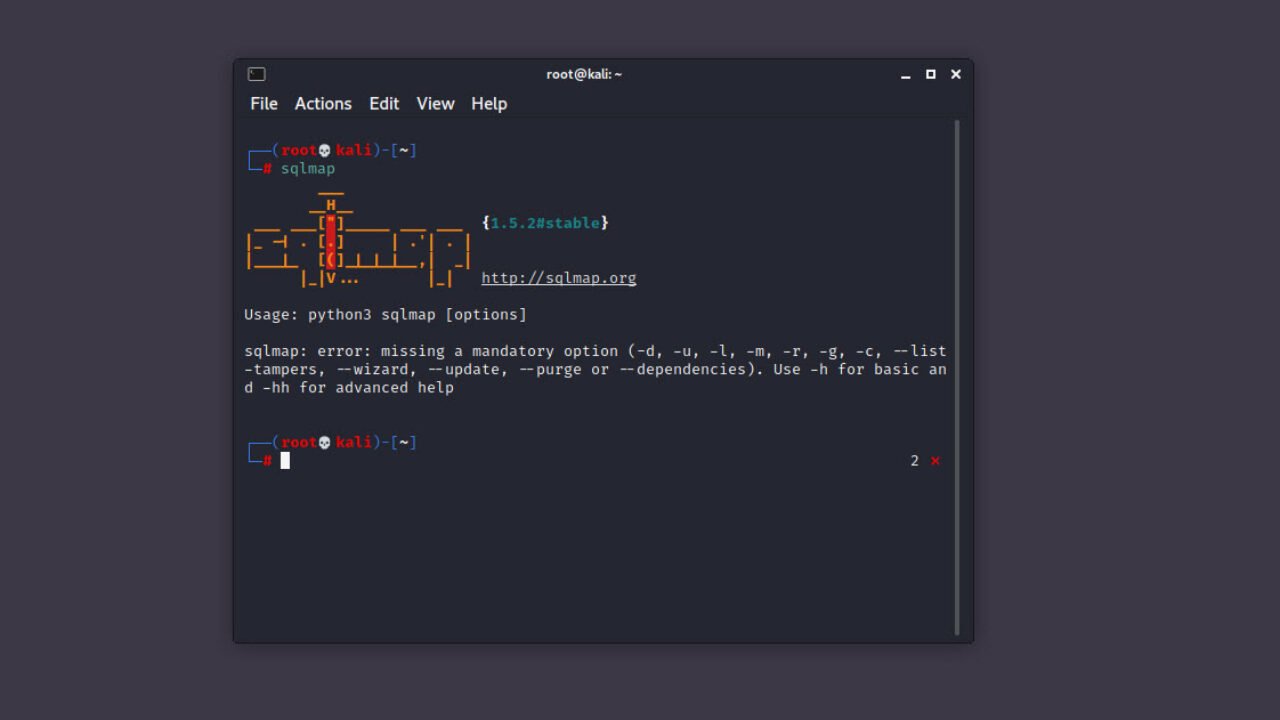The height and width of the screenshot is (720, 1280).
Task: Click the sqlmap ASCII art logo
Action: click(357, 240)
